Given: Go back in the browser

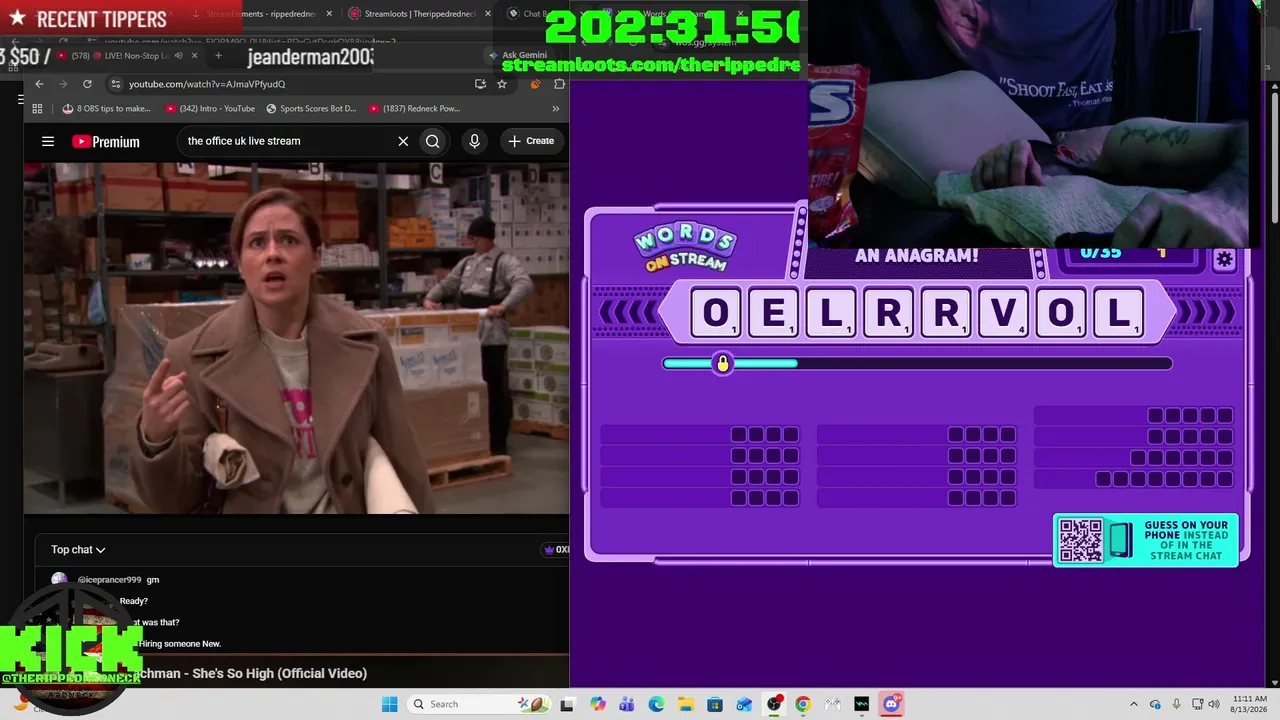Looking at the screenshot, I should pyautogui.click(x=39, y=84).
